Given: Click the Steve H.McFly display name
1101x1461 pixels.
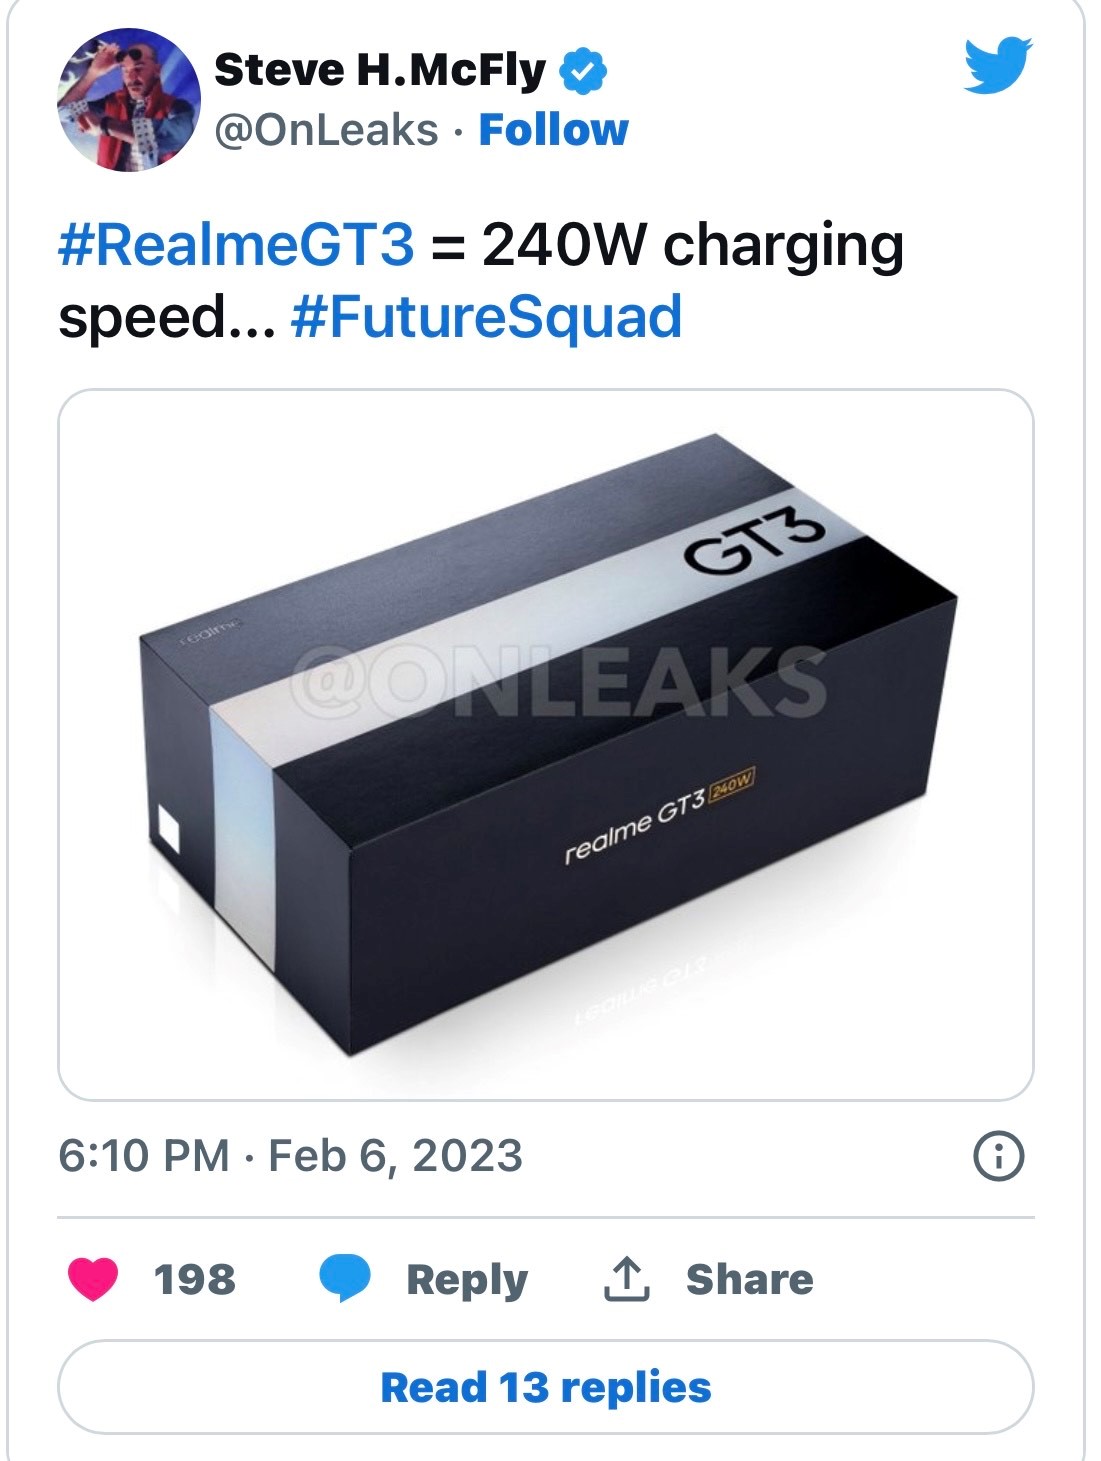Looking at the screenshot, I should 380,70.
